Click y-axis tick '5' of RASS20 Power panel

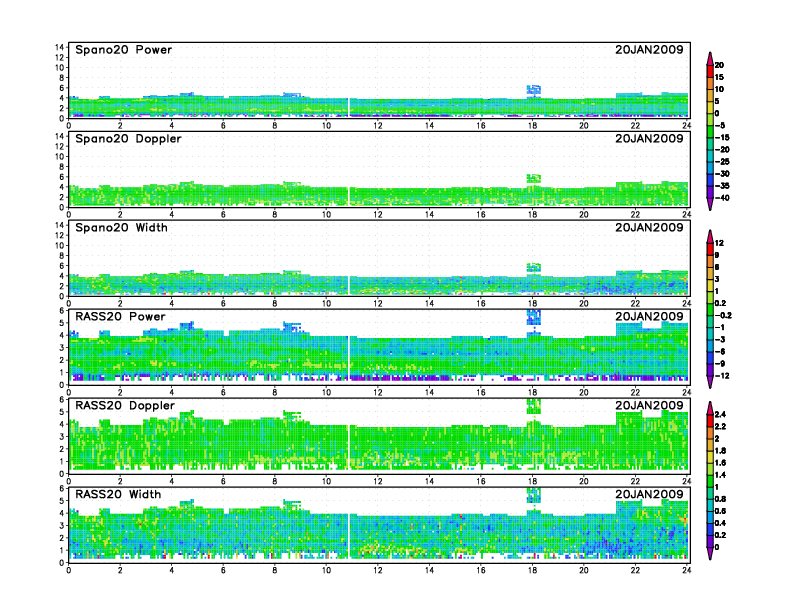(x=62, y=323)
